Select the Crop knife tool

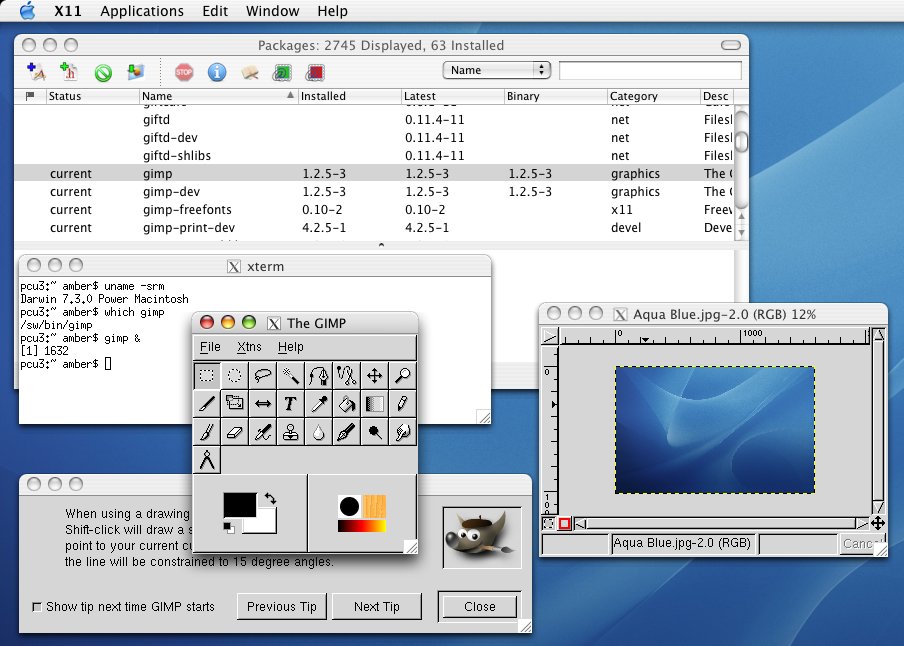tap(206, 404)
